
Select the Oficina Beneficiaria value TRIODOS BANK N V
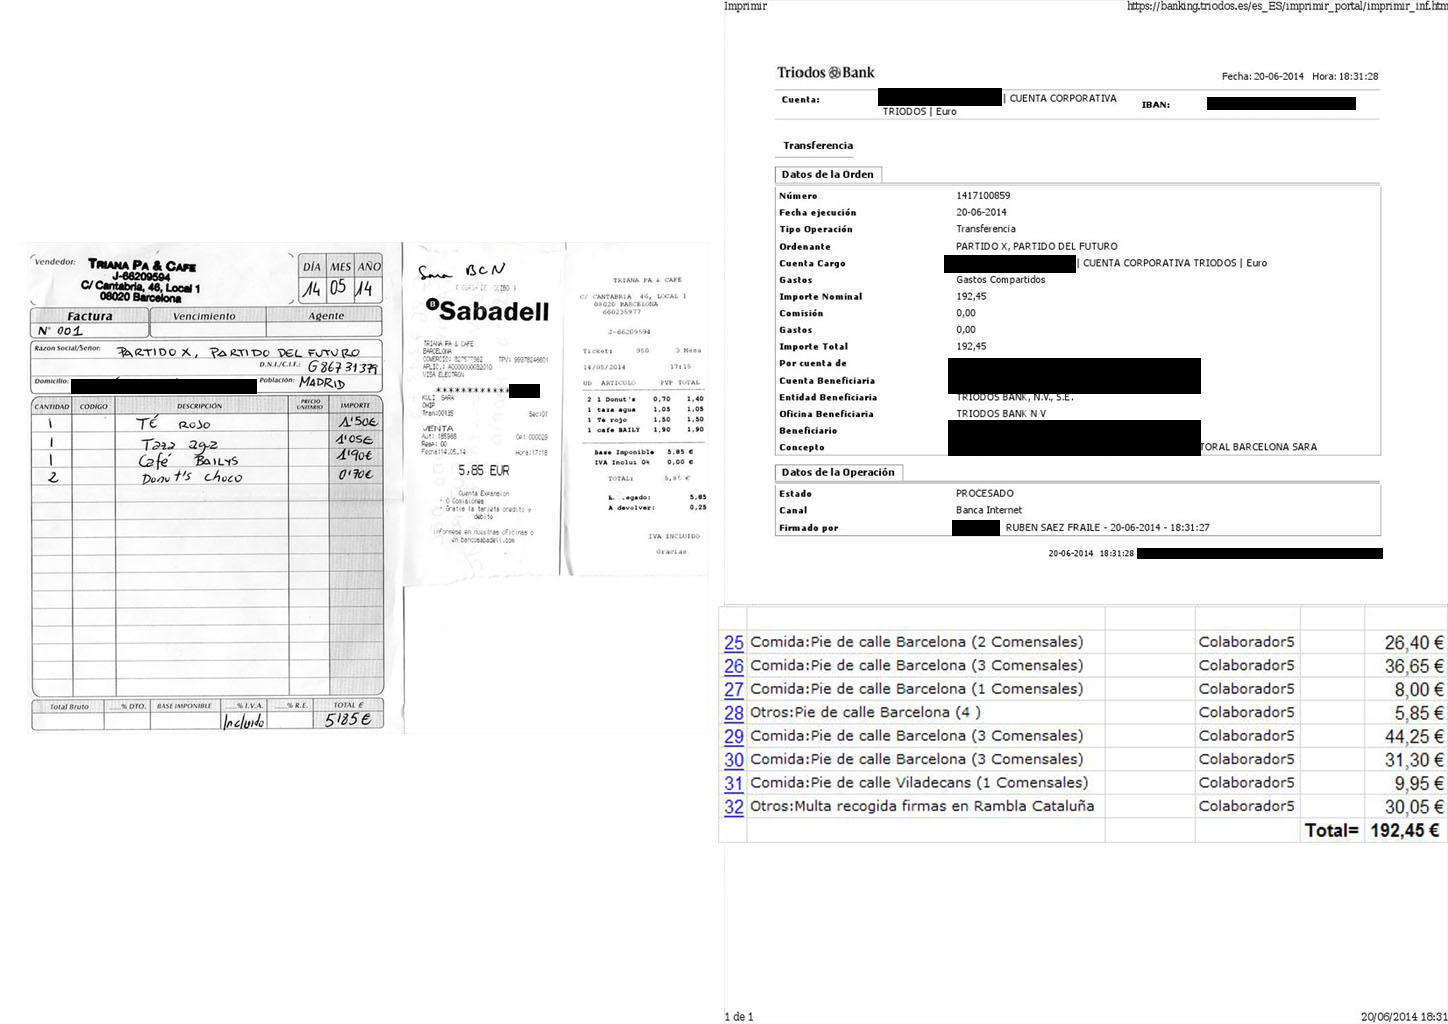[x=1001, y=414]
